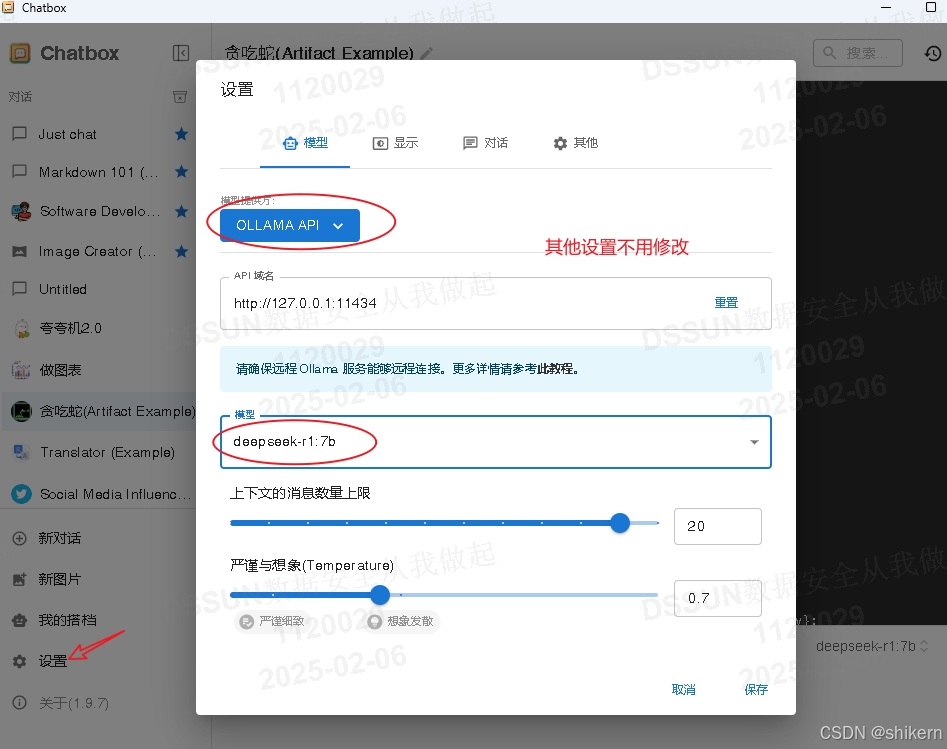Star the Markdown 101 conversation
Screen dimensions: 947x749
[181, 171]
